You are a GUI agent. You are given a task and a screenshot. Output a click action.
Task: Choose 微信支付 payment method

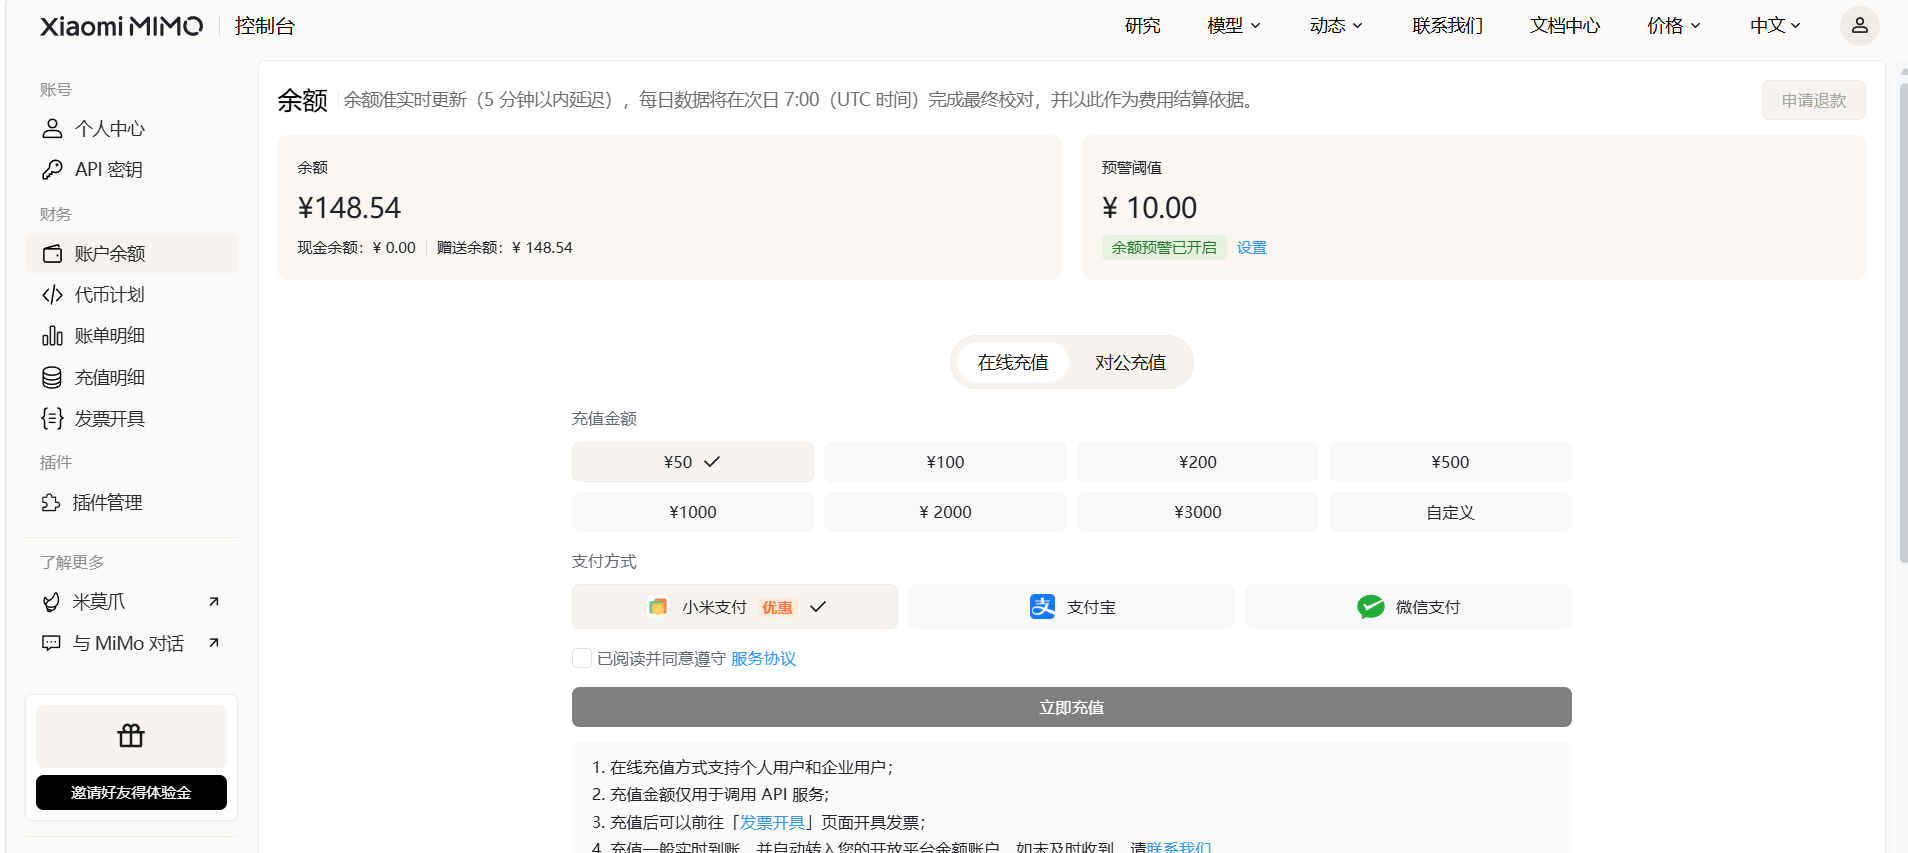pos(1408,607)
